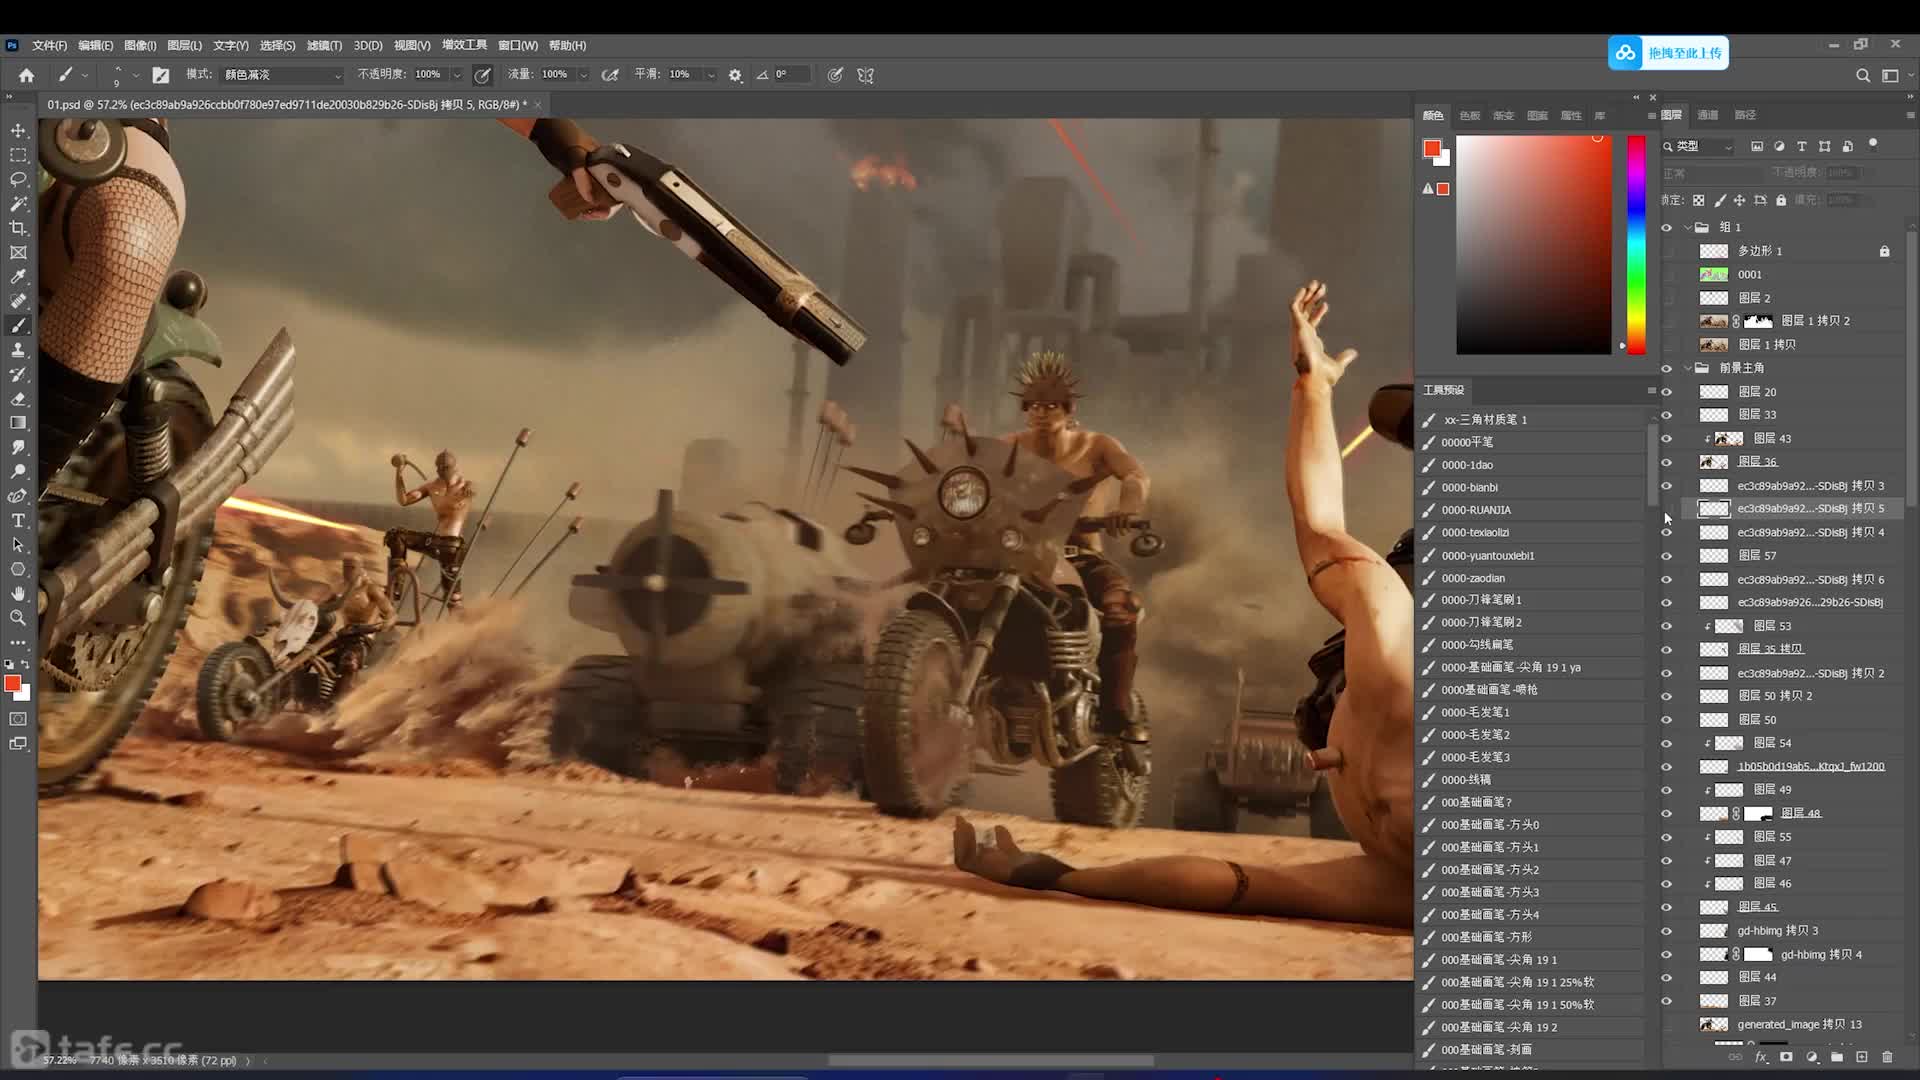Select the Smudge tool
This screenshot has height=1080, width=1920.
click(x=18, y=447)
